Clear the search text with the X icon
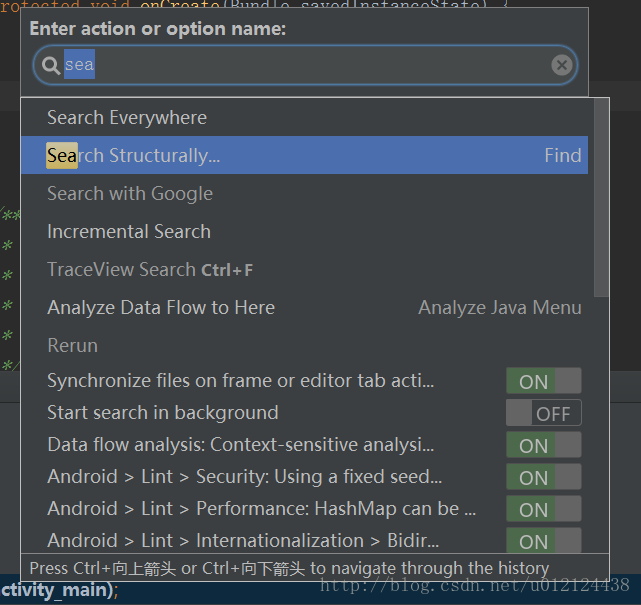This screenshot has width=641, height=605. click(x=562, y=65)
